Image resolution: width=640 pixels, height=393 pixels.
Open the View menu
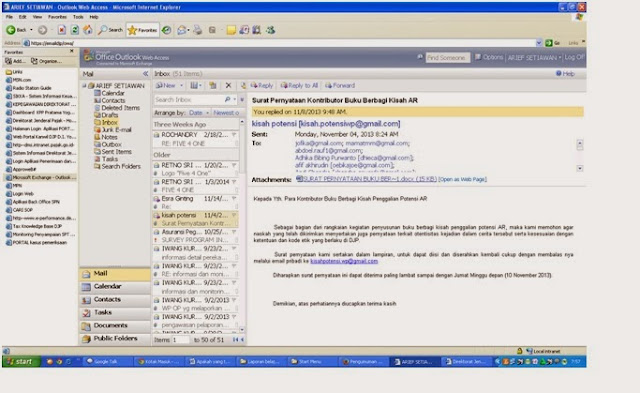point(37,17)
